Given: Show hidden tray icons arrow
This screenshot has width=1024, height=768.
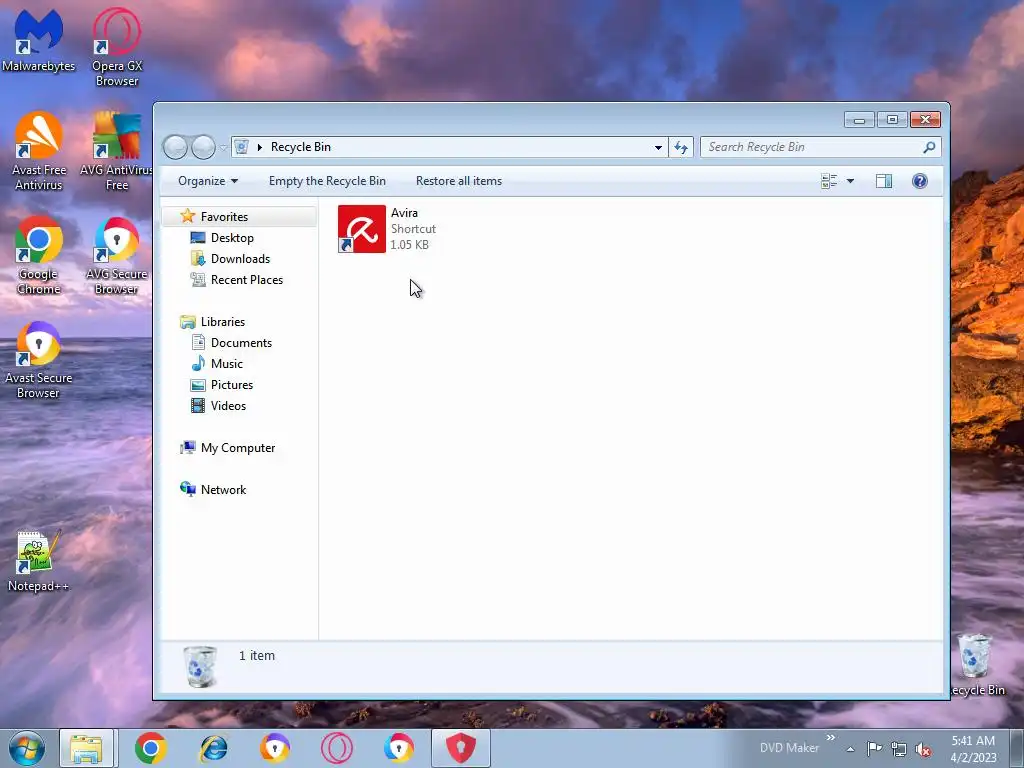Looking at the screenshot, I should [850, 749].
